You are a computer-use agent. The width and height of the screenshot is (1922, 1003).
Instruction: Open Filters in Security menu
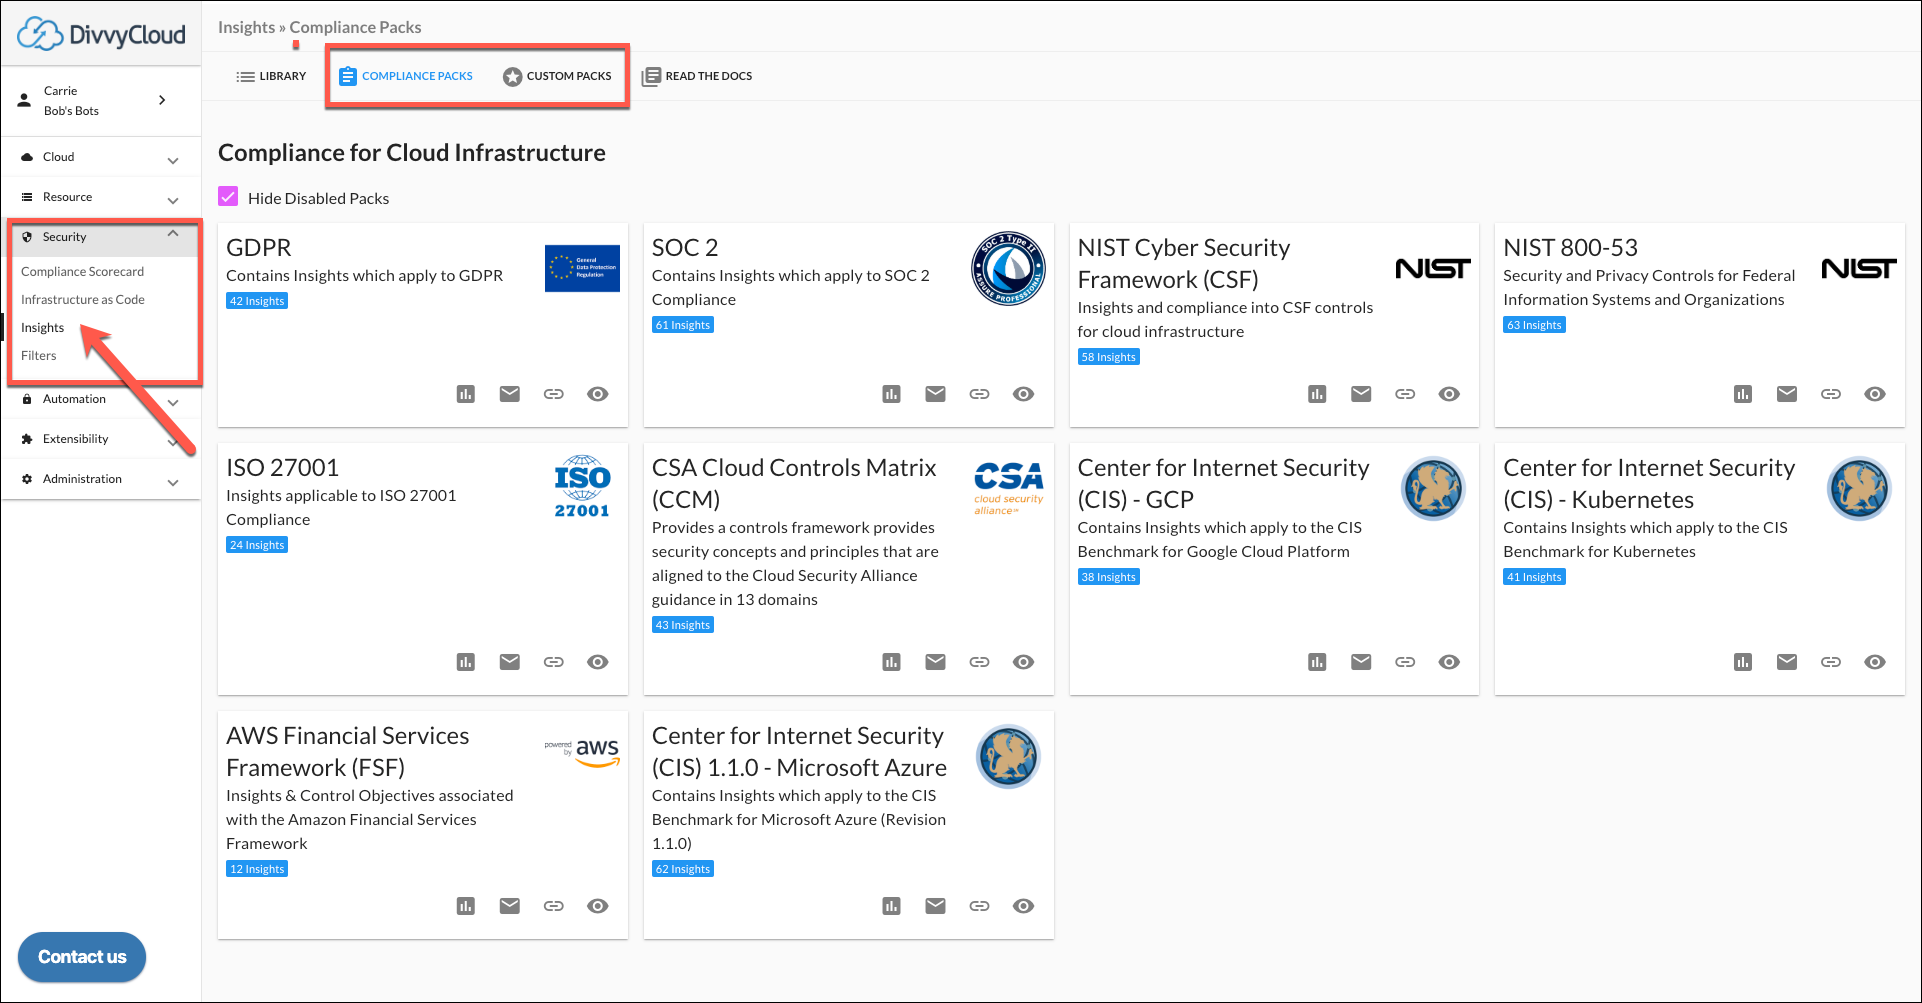39,356
